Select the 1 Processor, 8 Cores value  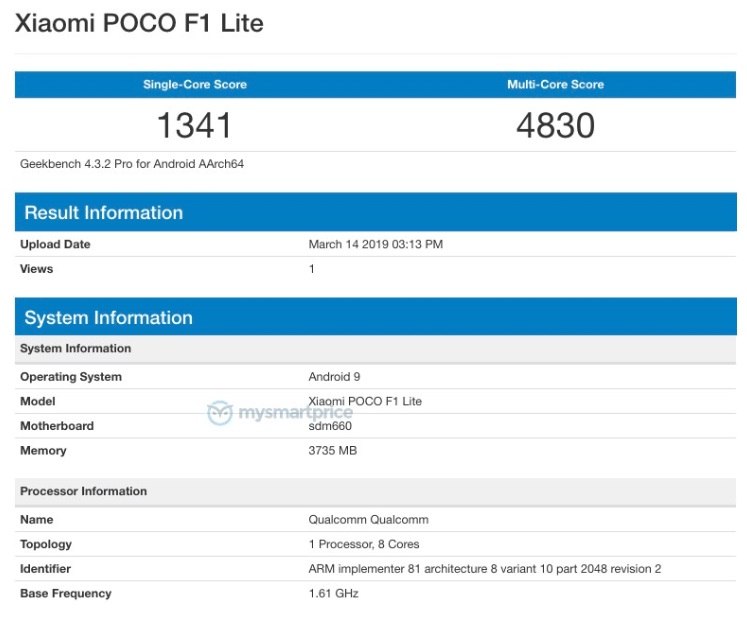coord(364,544)
